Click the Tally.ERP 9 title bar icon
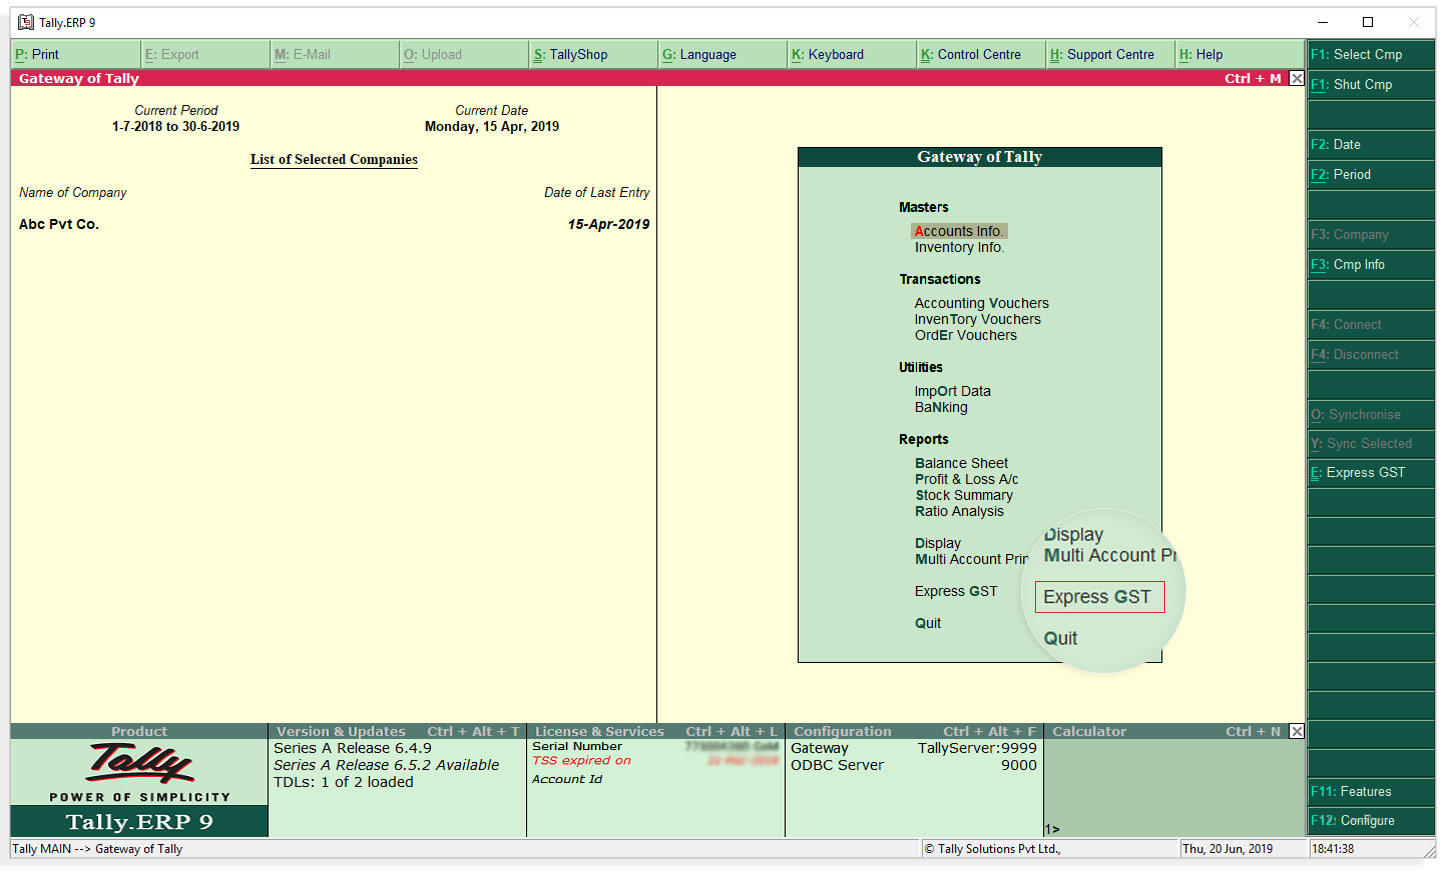 pos(26,22)
